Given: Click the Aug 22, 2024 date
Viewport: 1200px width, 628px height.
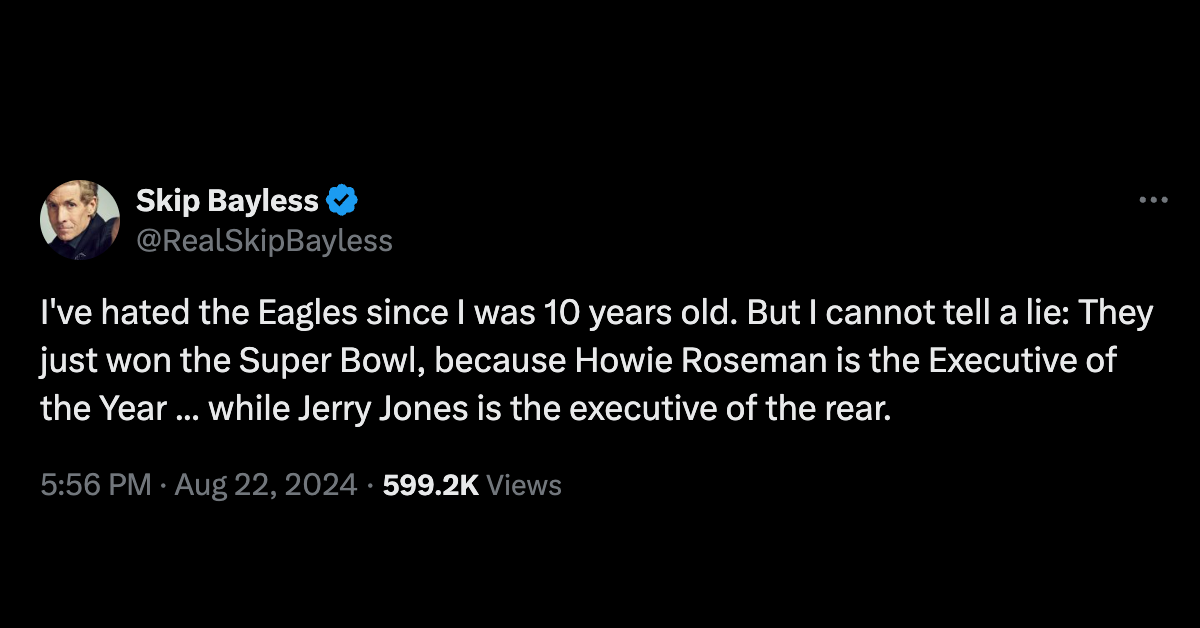Looking at the screenshot, I should click(266, 485).
